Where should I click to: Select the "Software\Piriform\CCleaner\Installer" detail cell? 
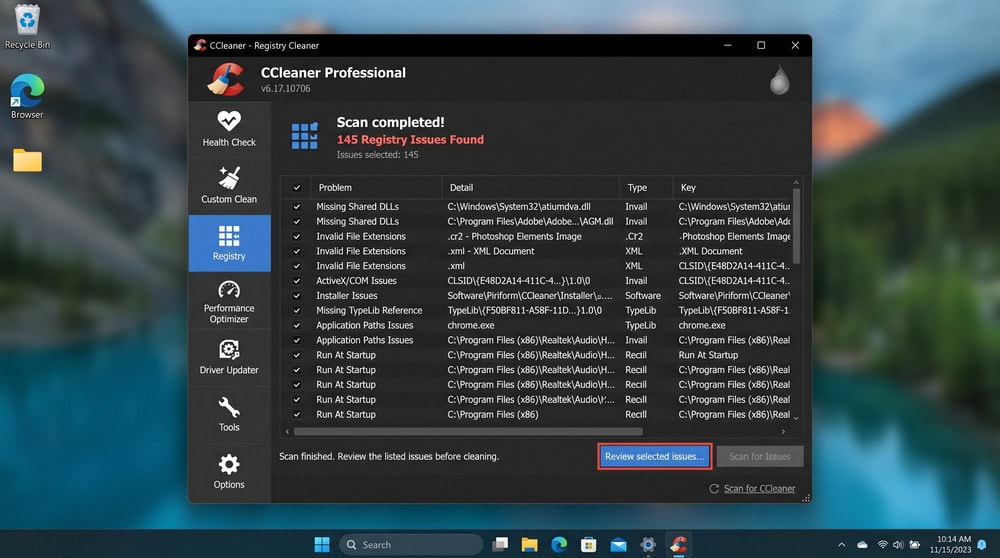pyautogui.click(x=529, y=296)
